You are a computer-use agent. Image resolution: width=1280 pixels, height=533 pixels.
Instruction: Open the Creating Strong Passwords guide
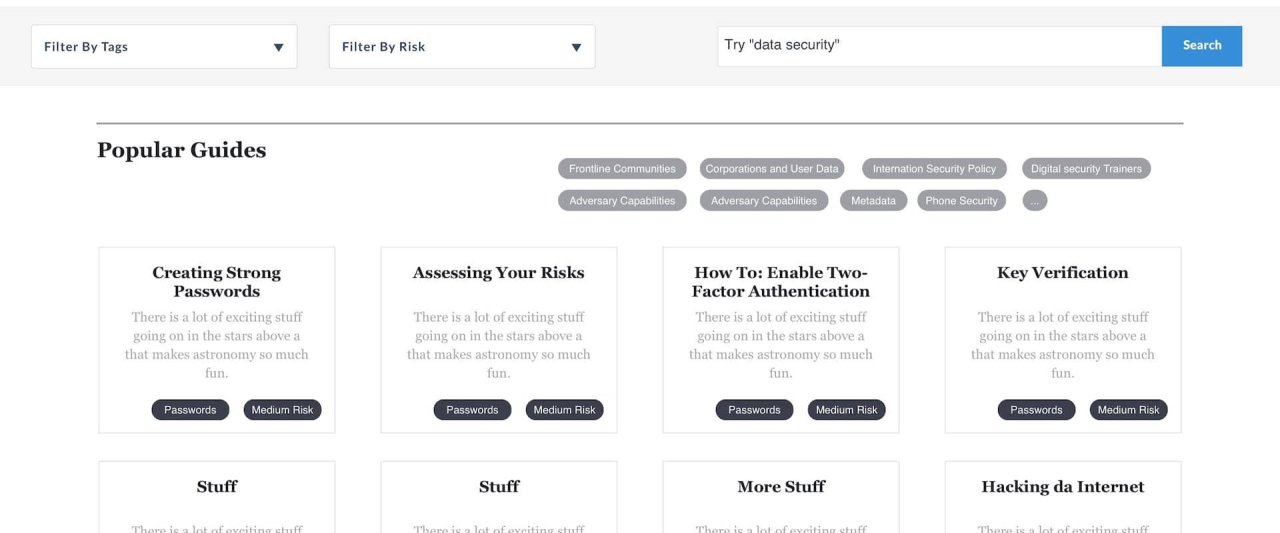point(216,282)
